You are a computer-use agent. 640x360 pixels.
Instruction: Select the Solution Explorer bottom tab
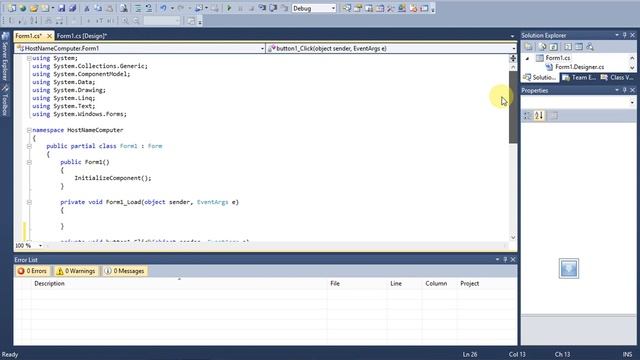pos(540,77)
